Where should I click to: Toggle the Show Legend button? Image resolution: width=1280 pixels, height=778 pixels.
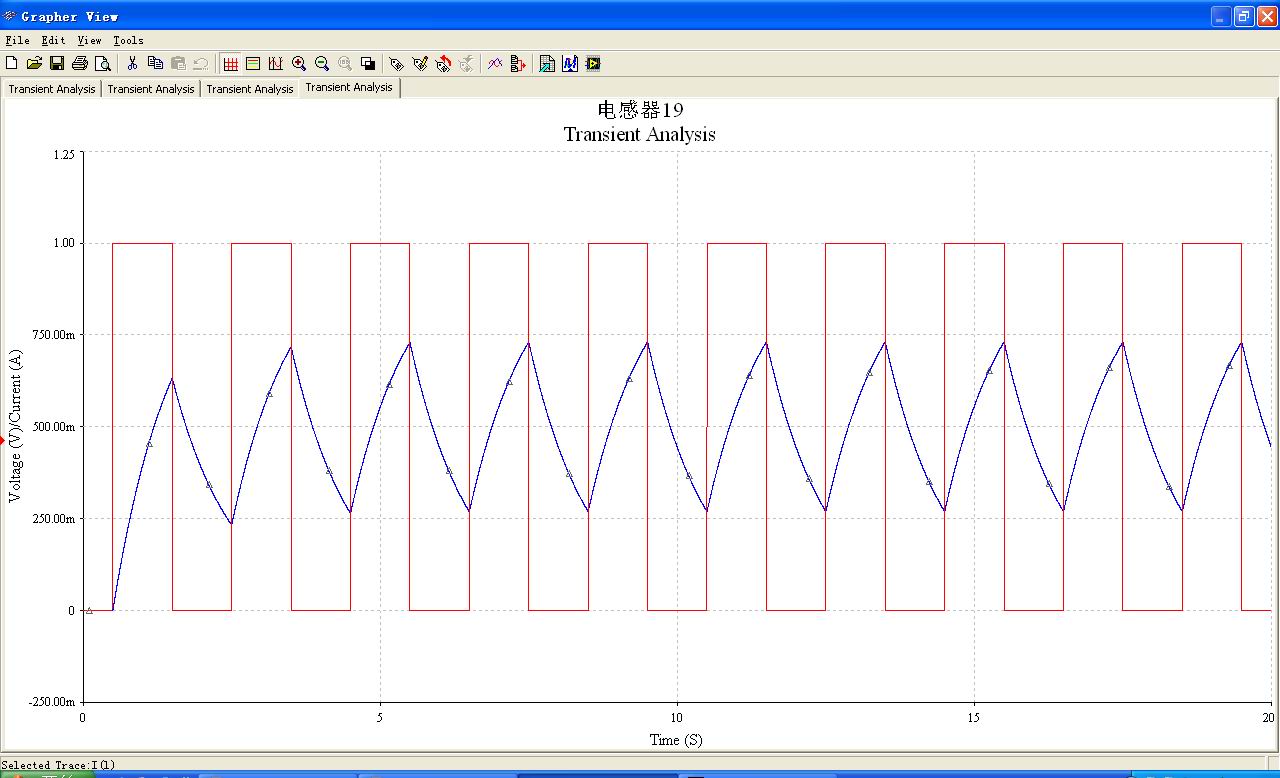[x=253, y=63]
